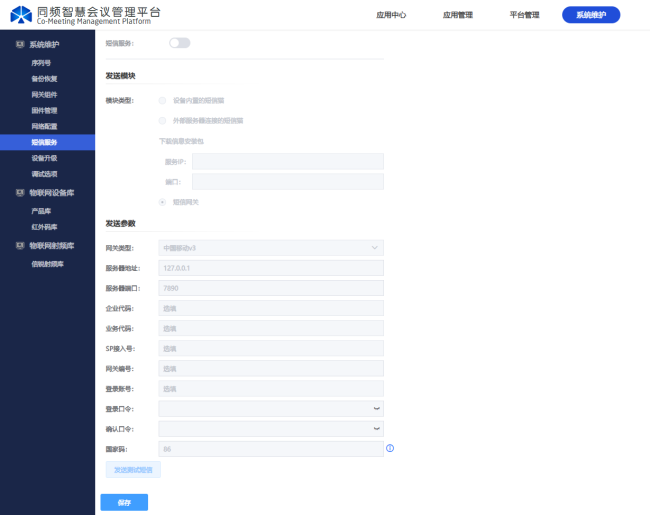The height and width of the screenshot is (515, 651).
Task: Click the 服务器地址 input field
Action: 271,268
